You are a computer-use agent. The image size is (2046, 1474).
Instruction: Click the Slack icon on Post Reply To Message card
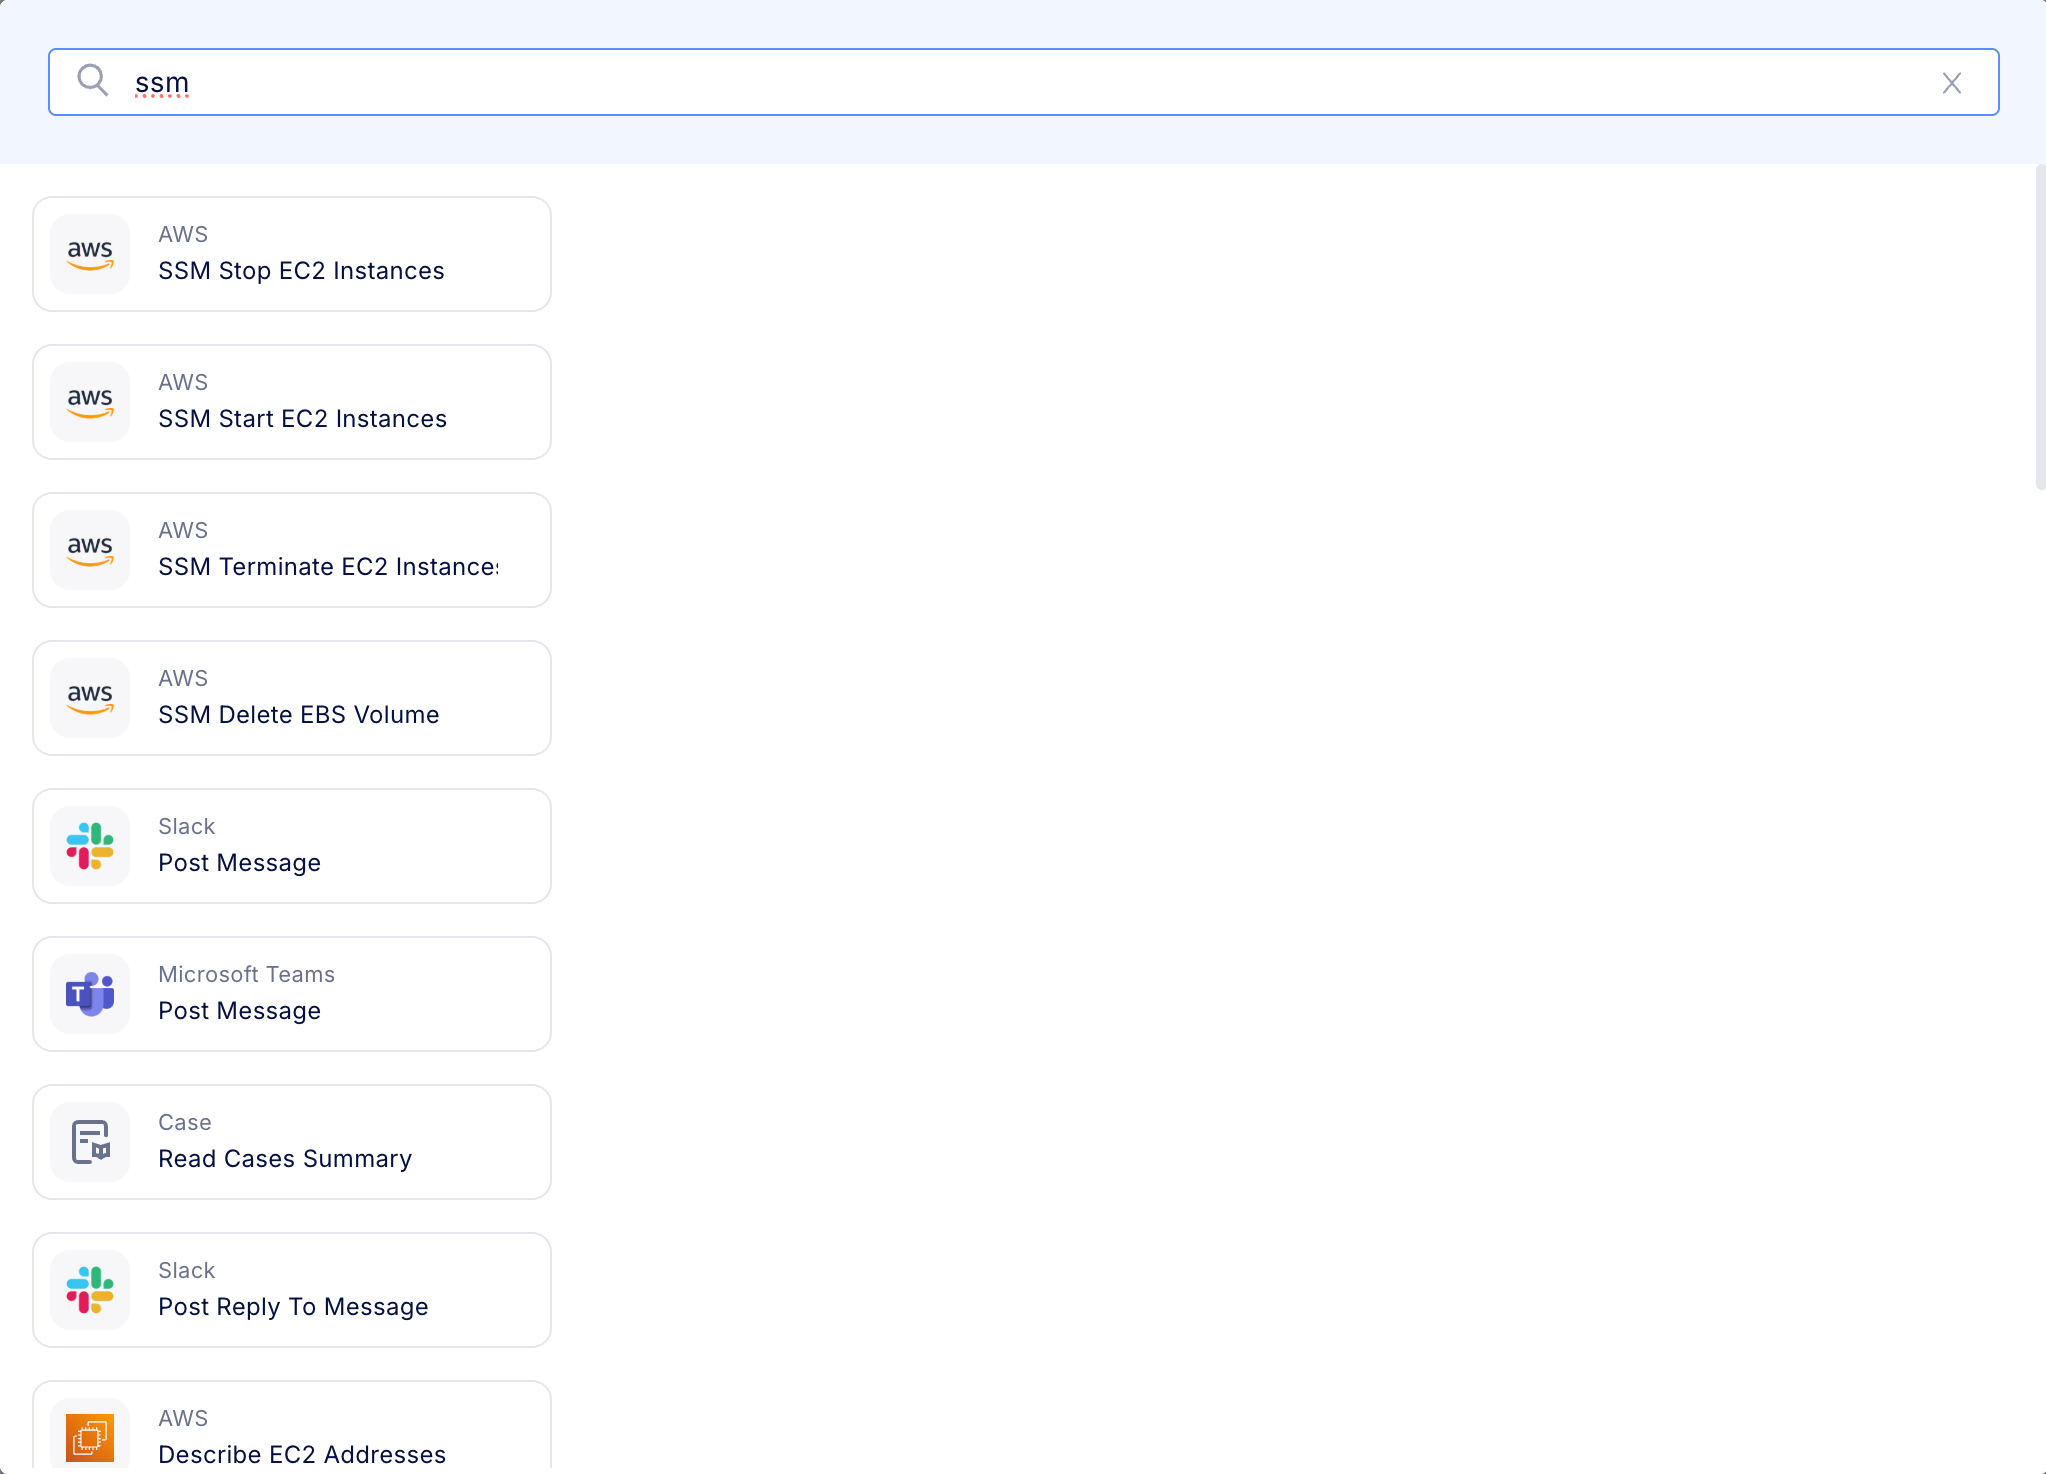click(x=89, y=1290)
